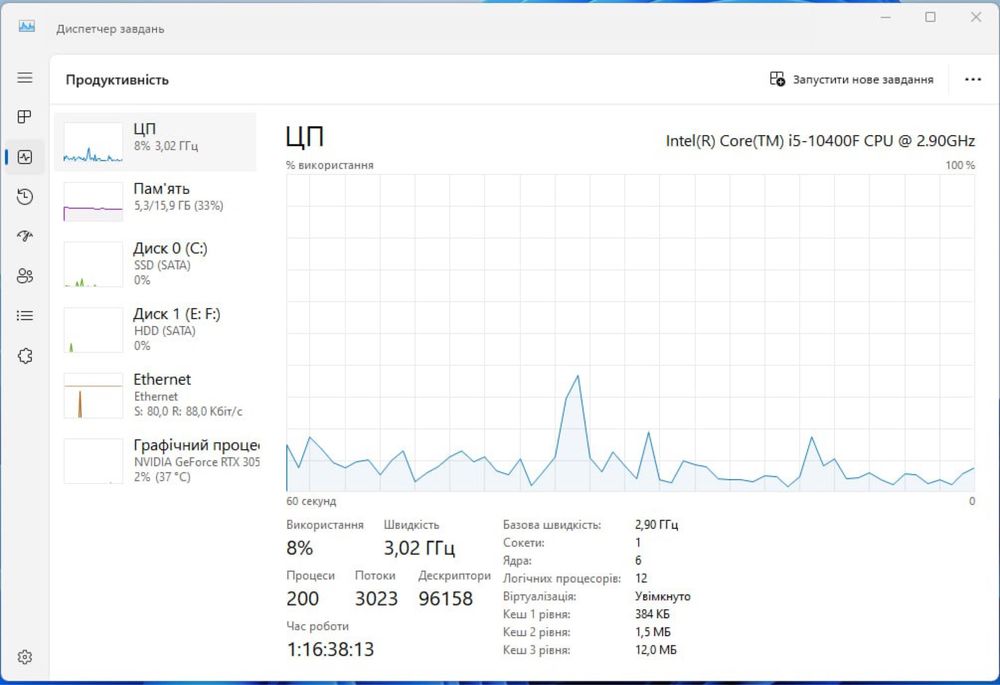Click the Диск 1 mini graph thumbnail
Screen dimensions: 1000x685
93,330
